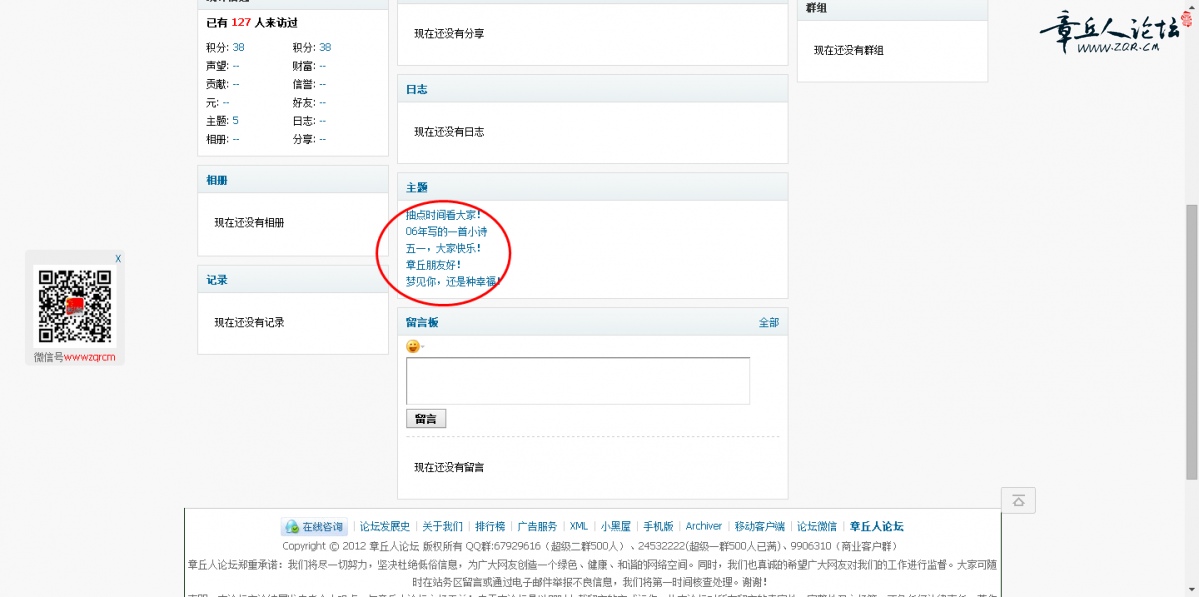1199x597 pixels.
Task: Open the XML footer link
Action: 579,527
